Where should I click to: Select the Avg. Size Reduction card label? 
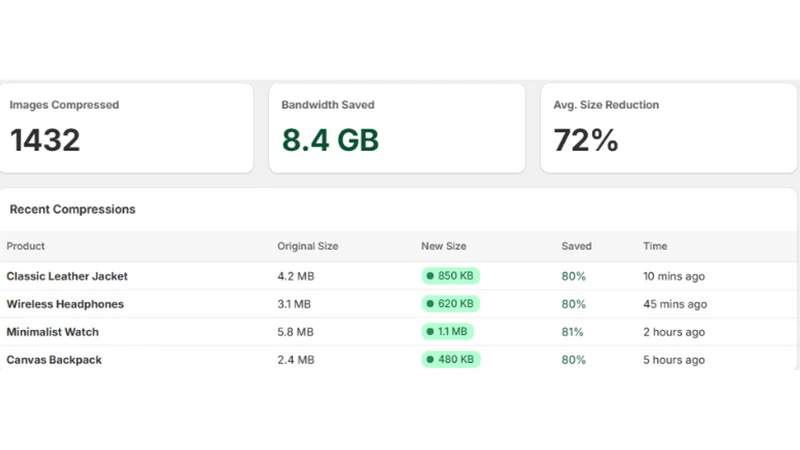coord(606,105)
